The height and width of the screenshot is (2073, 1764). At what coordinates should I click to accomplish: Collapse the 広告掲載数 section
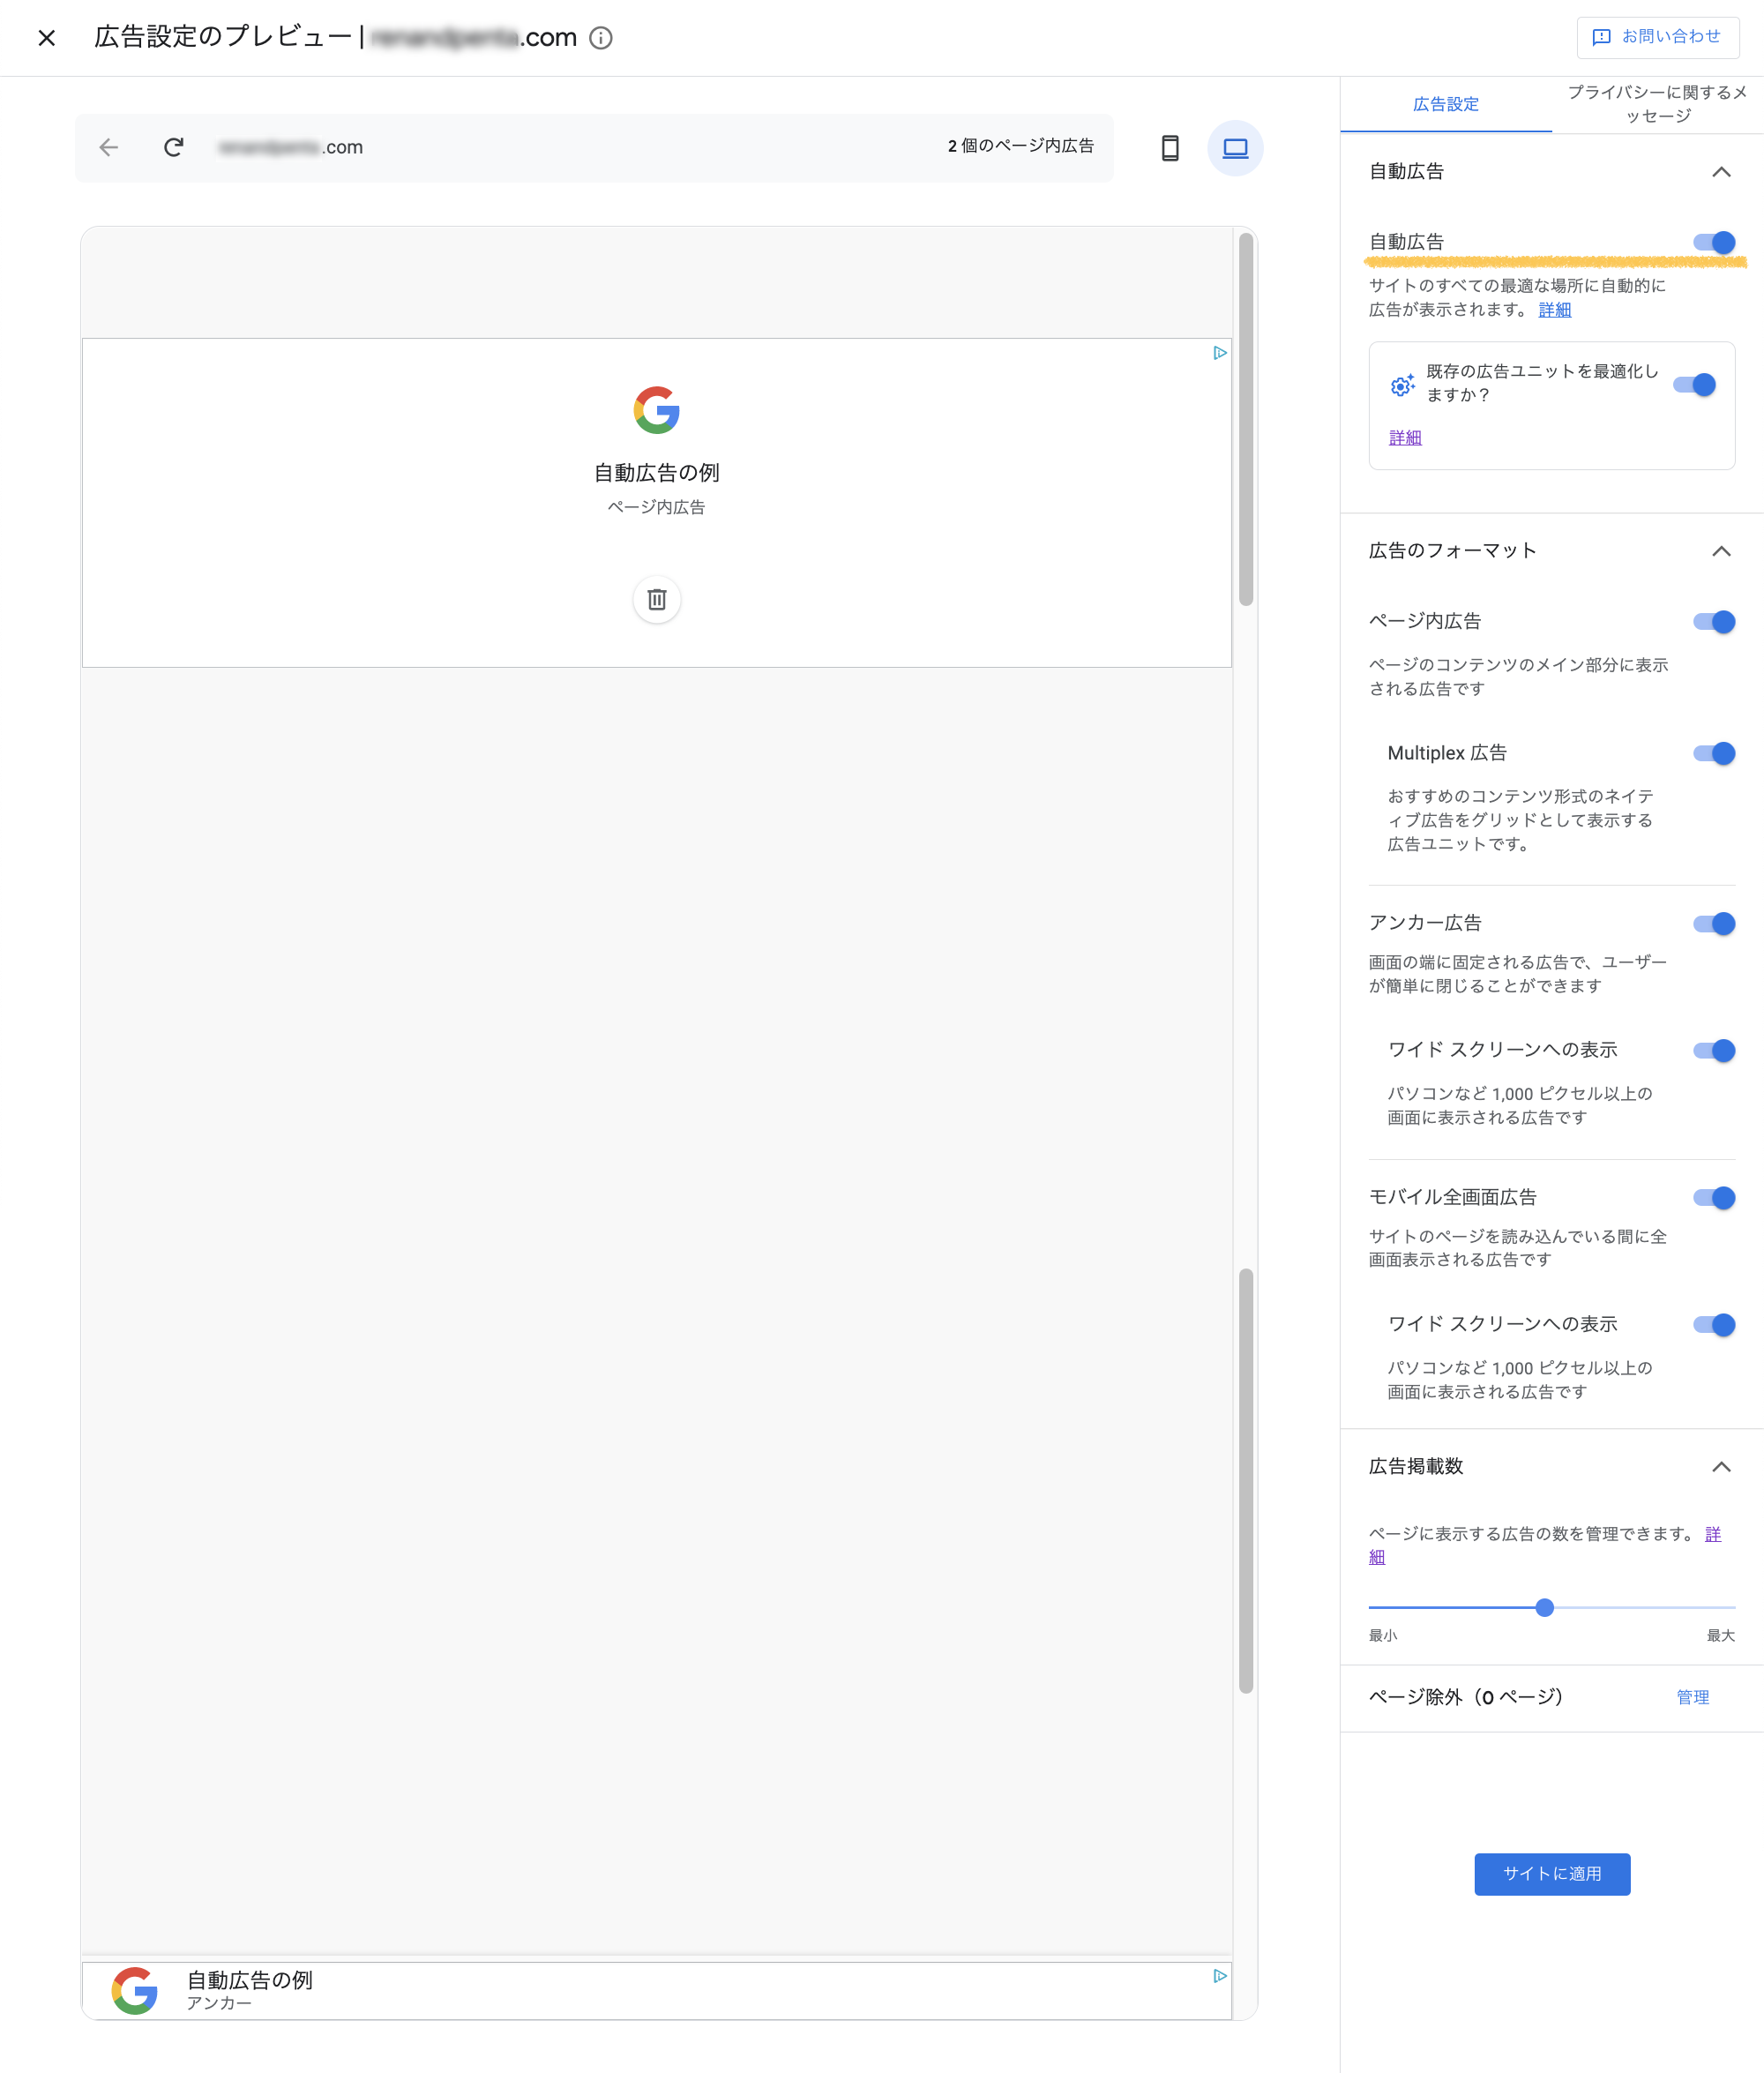[x=1721, y=1467]
